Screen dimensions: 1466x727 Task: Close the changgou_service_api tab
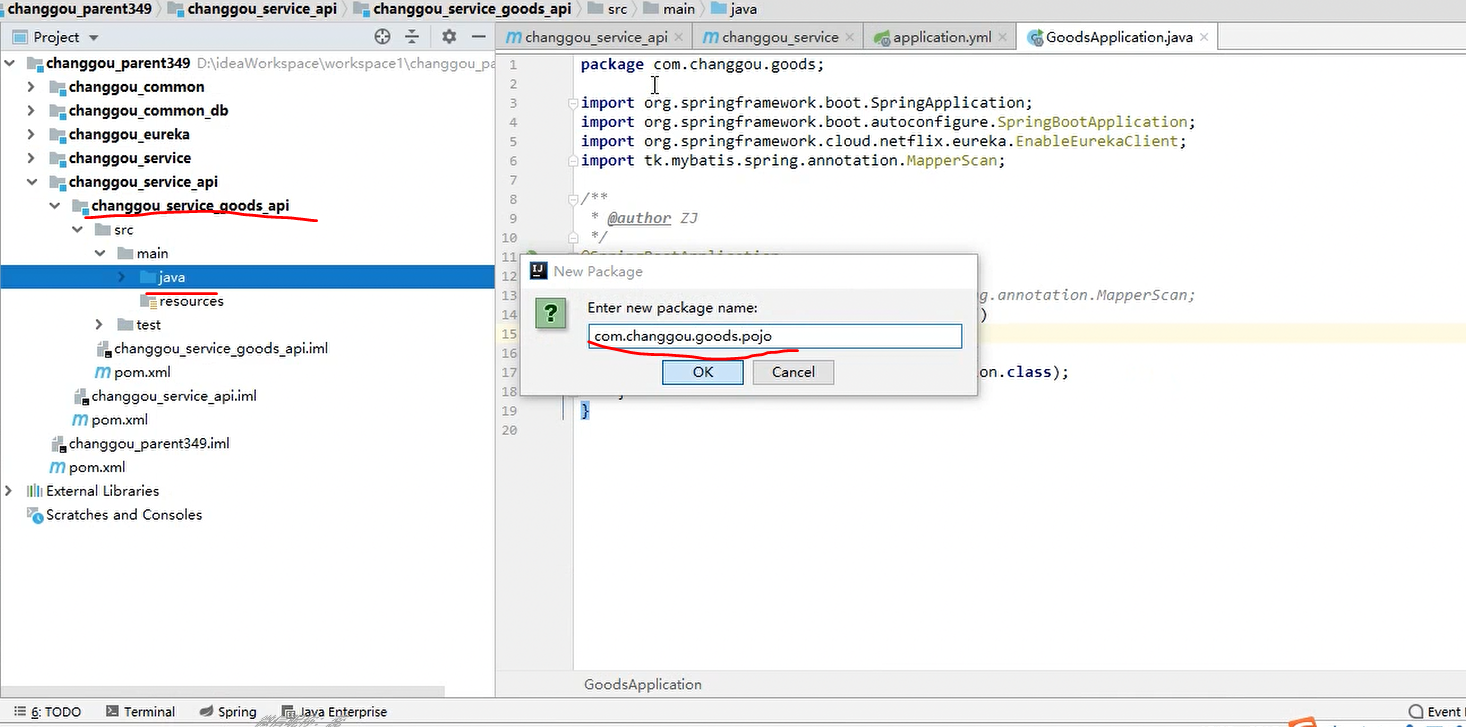click(x=679, y=37)
